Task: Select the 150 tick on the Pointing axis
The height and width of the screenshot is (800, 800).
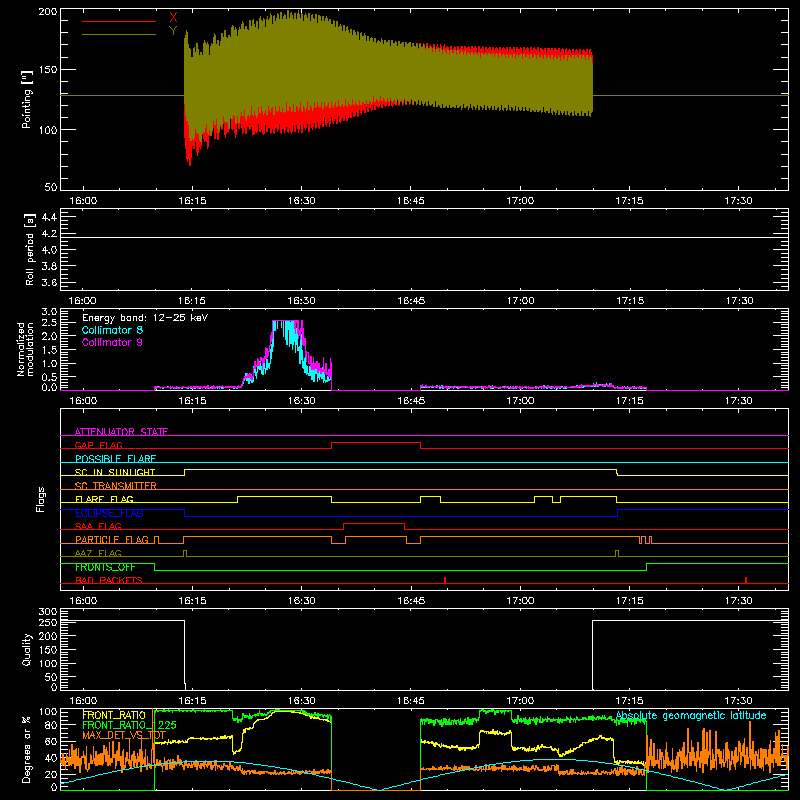Action: click(x=47, y=70)
